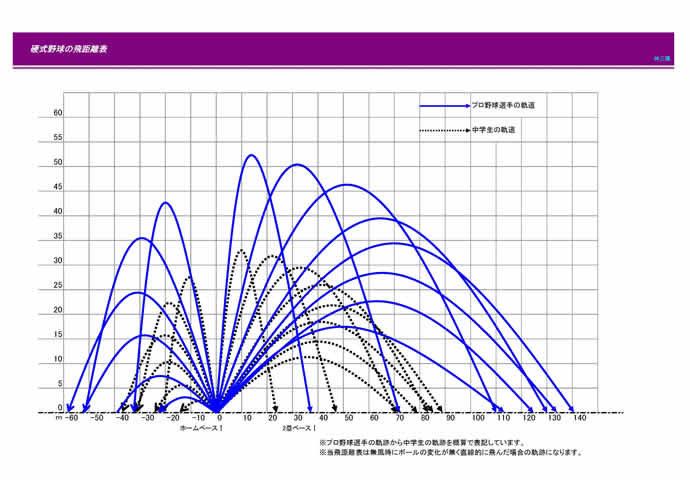Click the 2塁ベース label below the axis
The image size is (690, 480).
pos(296,428)
